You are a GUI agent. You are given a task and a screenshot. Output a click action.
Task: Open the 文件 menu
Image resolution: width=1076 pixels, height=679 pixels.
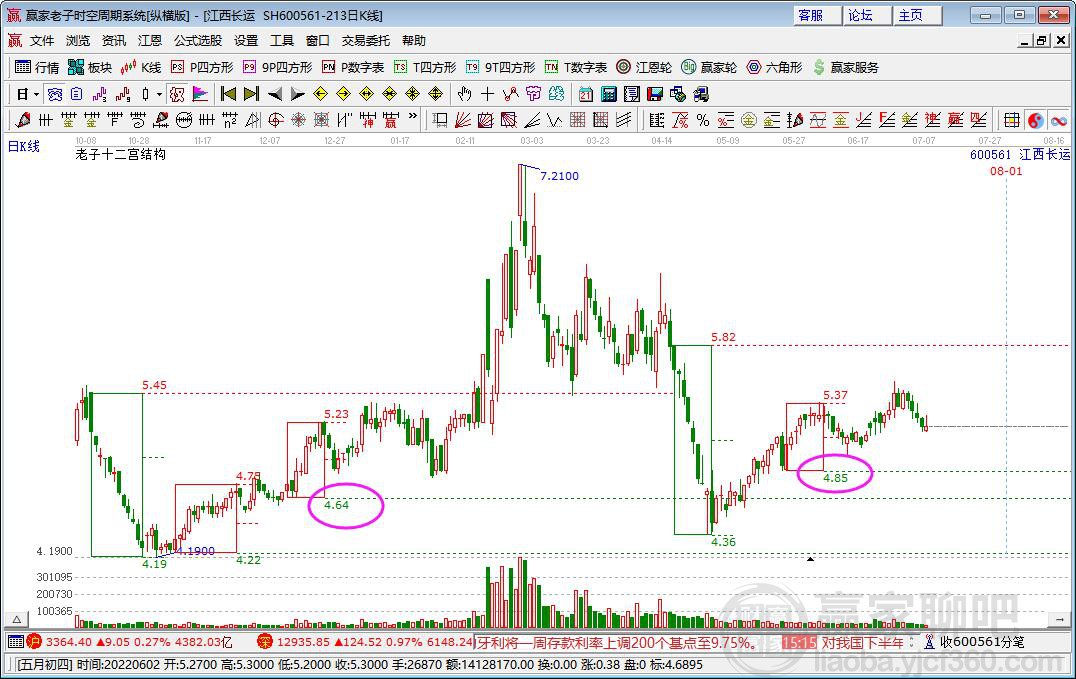coord(42,41)
